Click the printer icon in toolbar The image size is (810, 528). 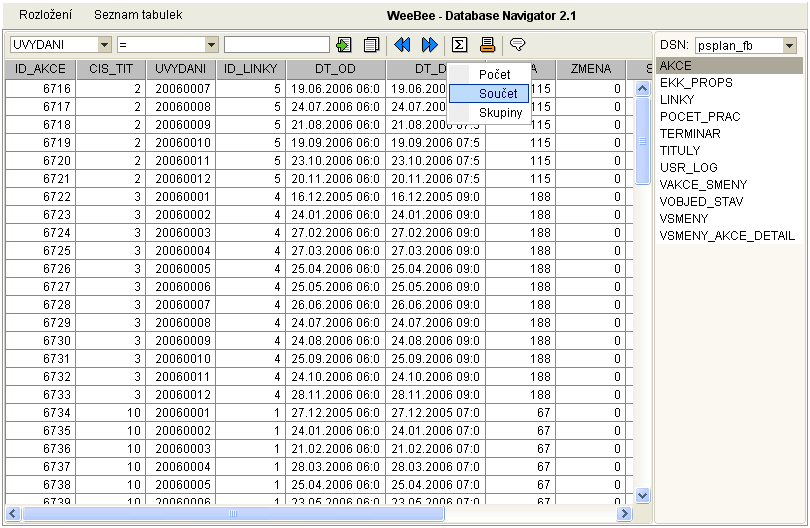click(488, 45)
